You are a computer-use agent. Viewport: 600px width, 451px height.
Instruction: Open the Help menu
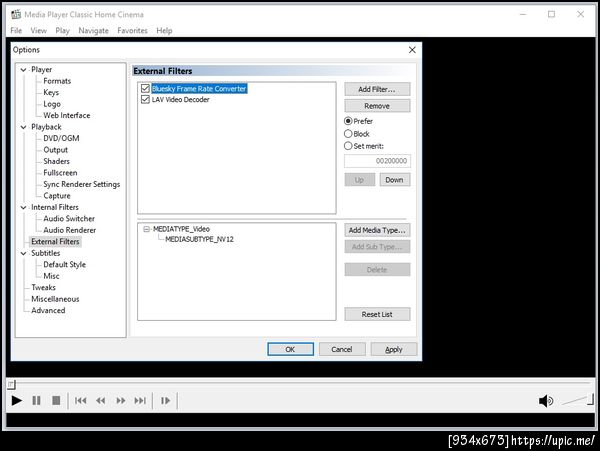pos(164,31)
